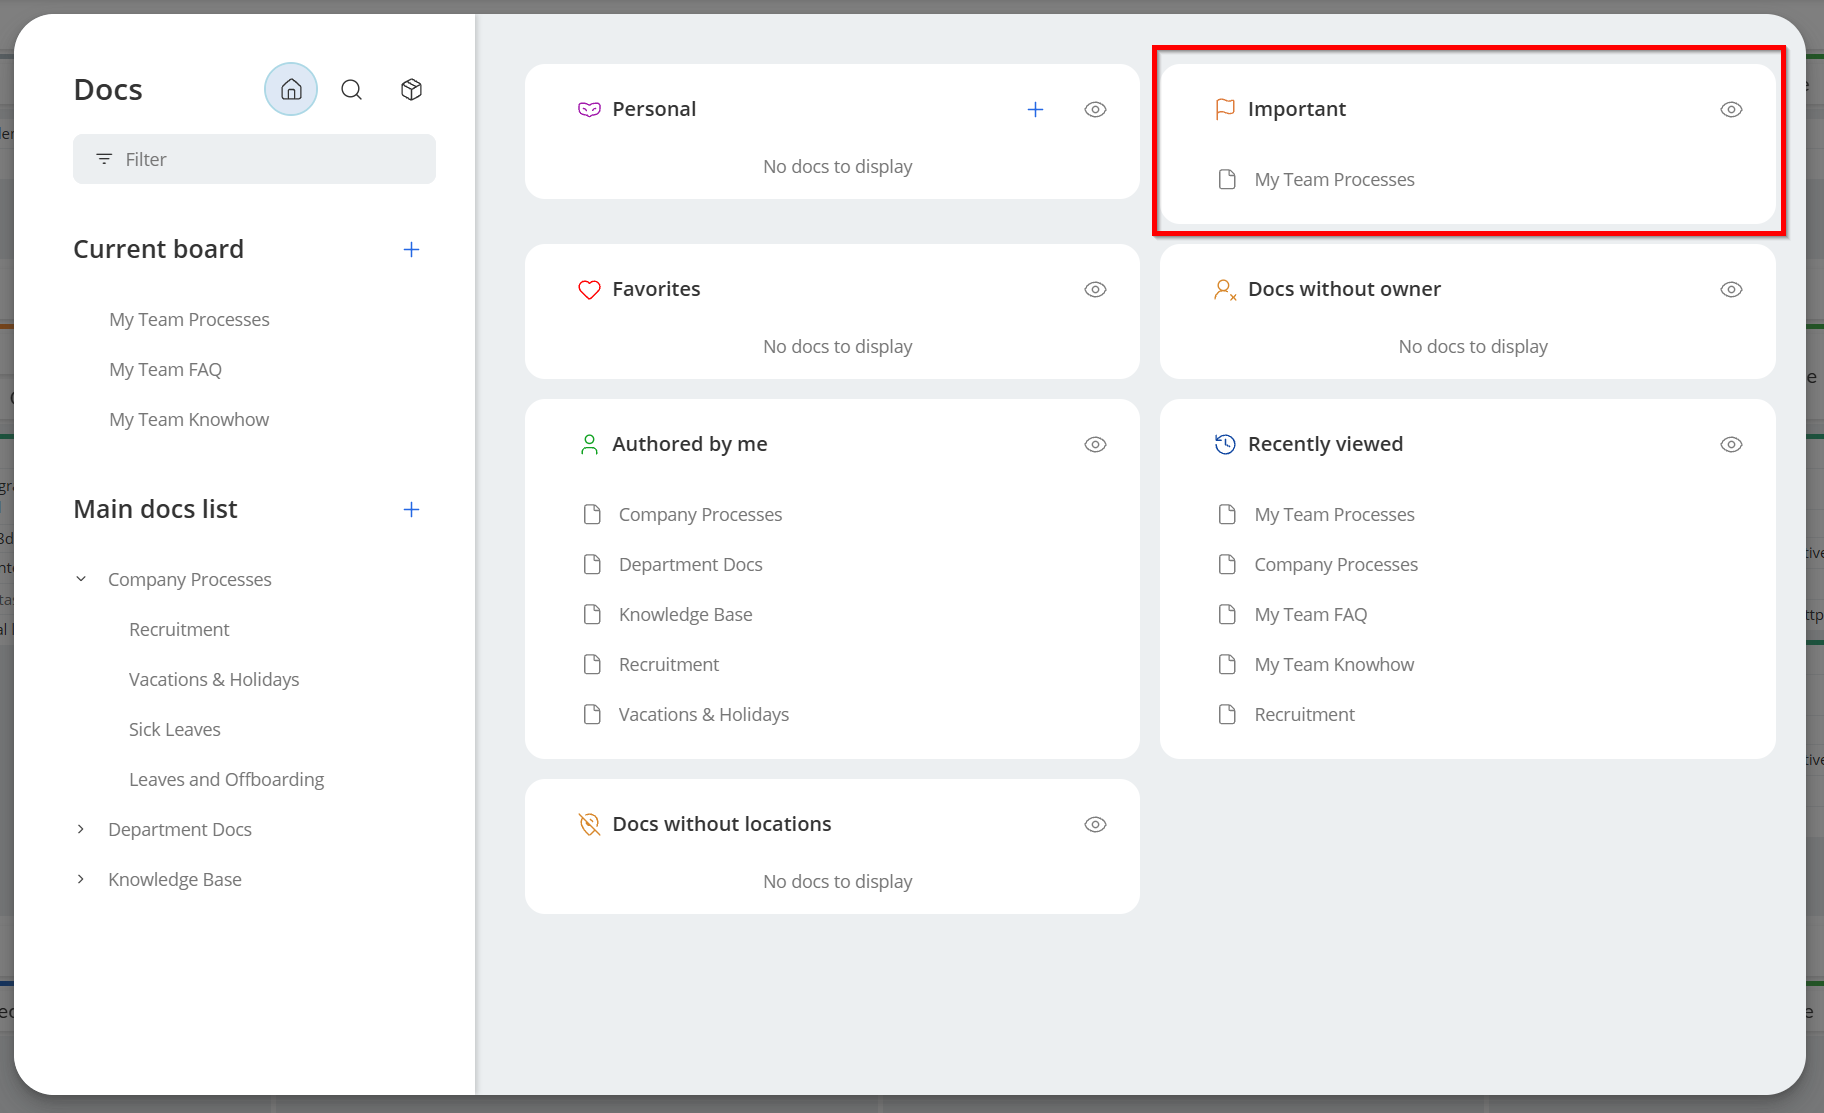Viewport: 1824px width, 1113px height.
Task: Open the docs search icon
Action: [x=351, y=90]
